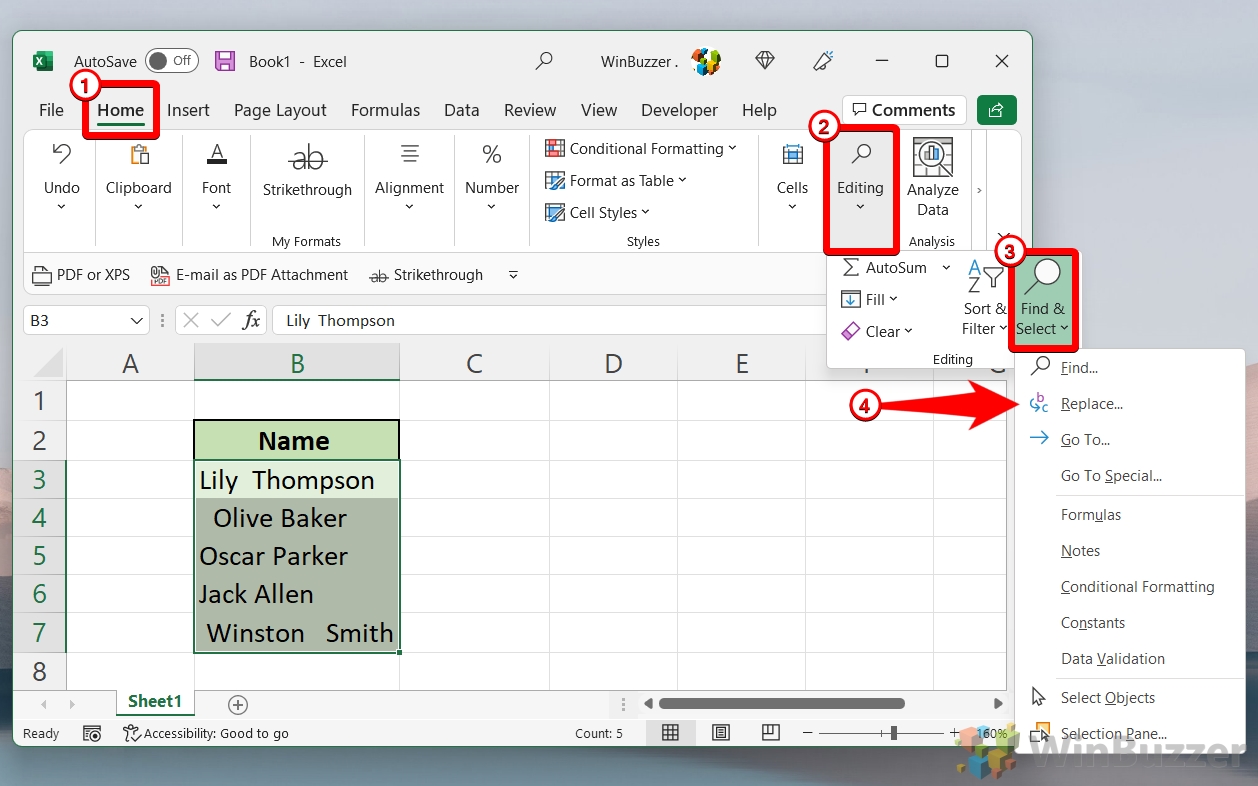The height and width of the screenshot is (786, 1258).
Task: Choose Find... from the menu
Action: click(x=1079, y=368)
